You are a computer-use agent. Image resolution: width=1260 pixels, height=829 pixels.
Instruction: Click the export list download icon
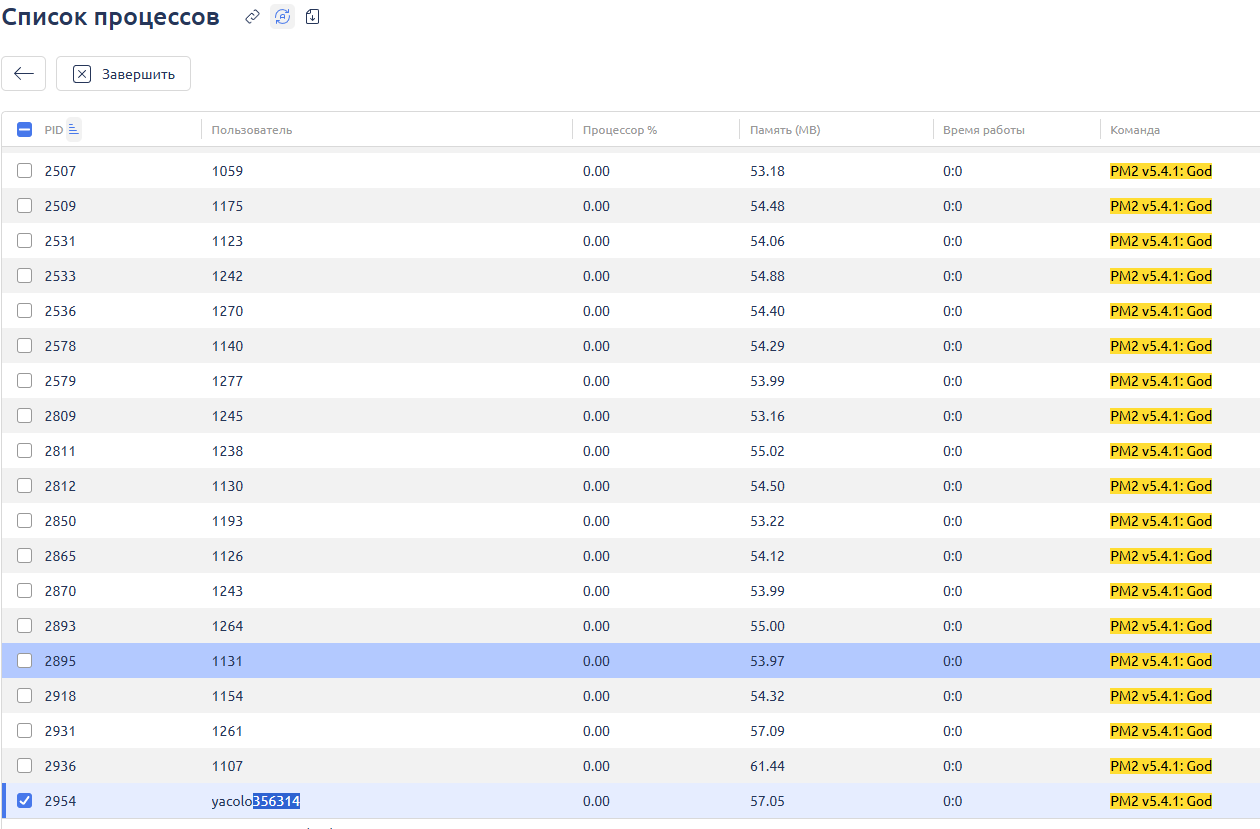313,17
